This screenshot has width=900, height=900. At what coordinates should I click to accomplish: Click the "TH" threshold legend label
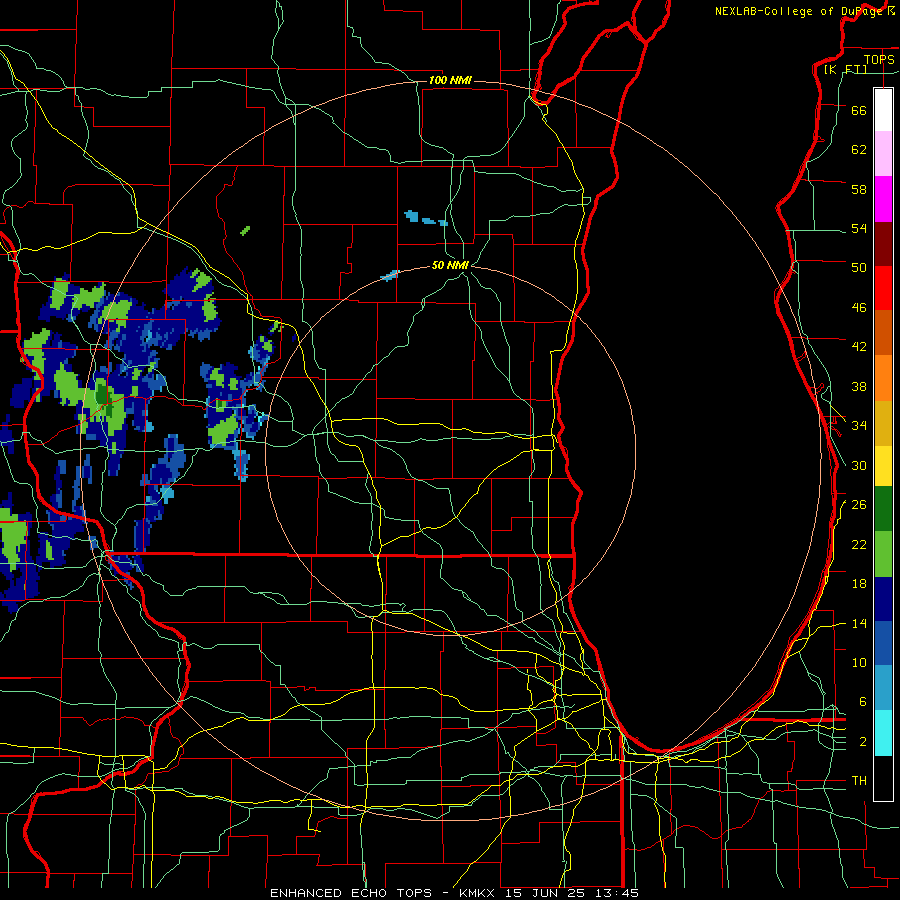pyautogui.click(x=859, y=781)
